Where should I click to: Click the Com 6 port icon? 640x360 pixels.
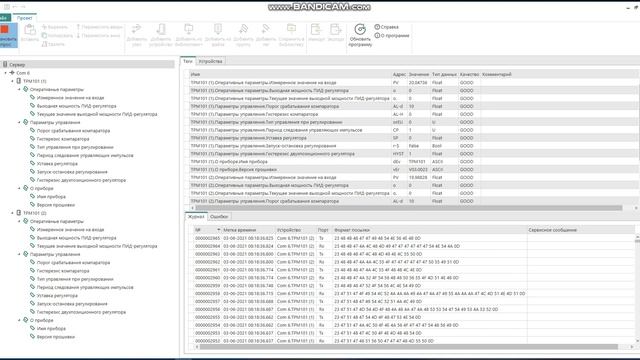coord(12,73)
